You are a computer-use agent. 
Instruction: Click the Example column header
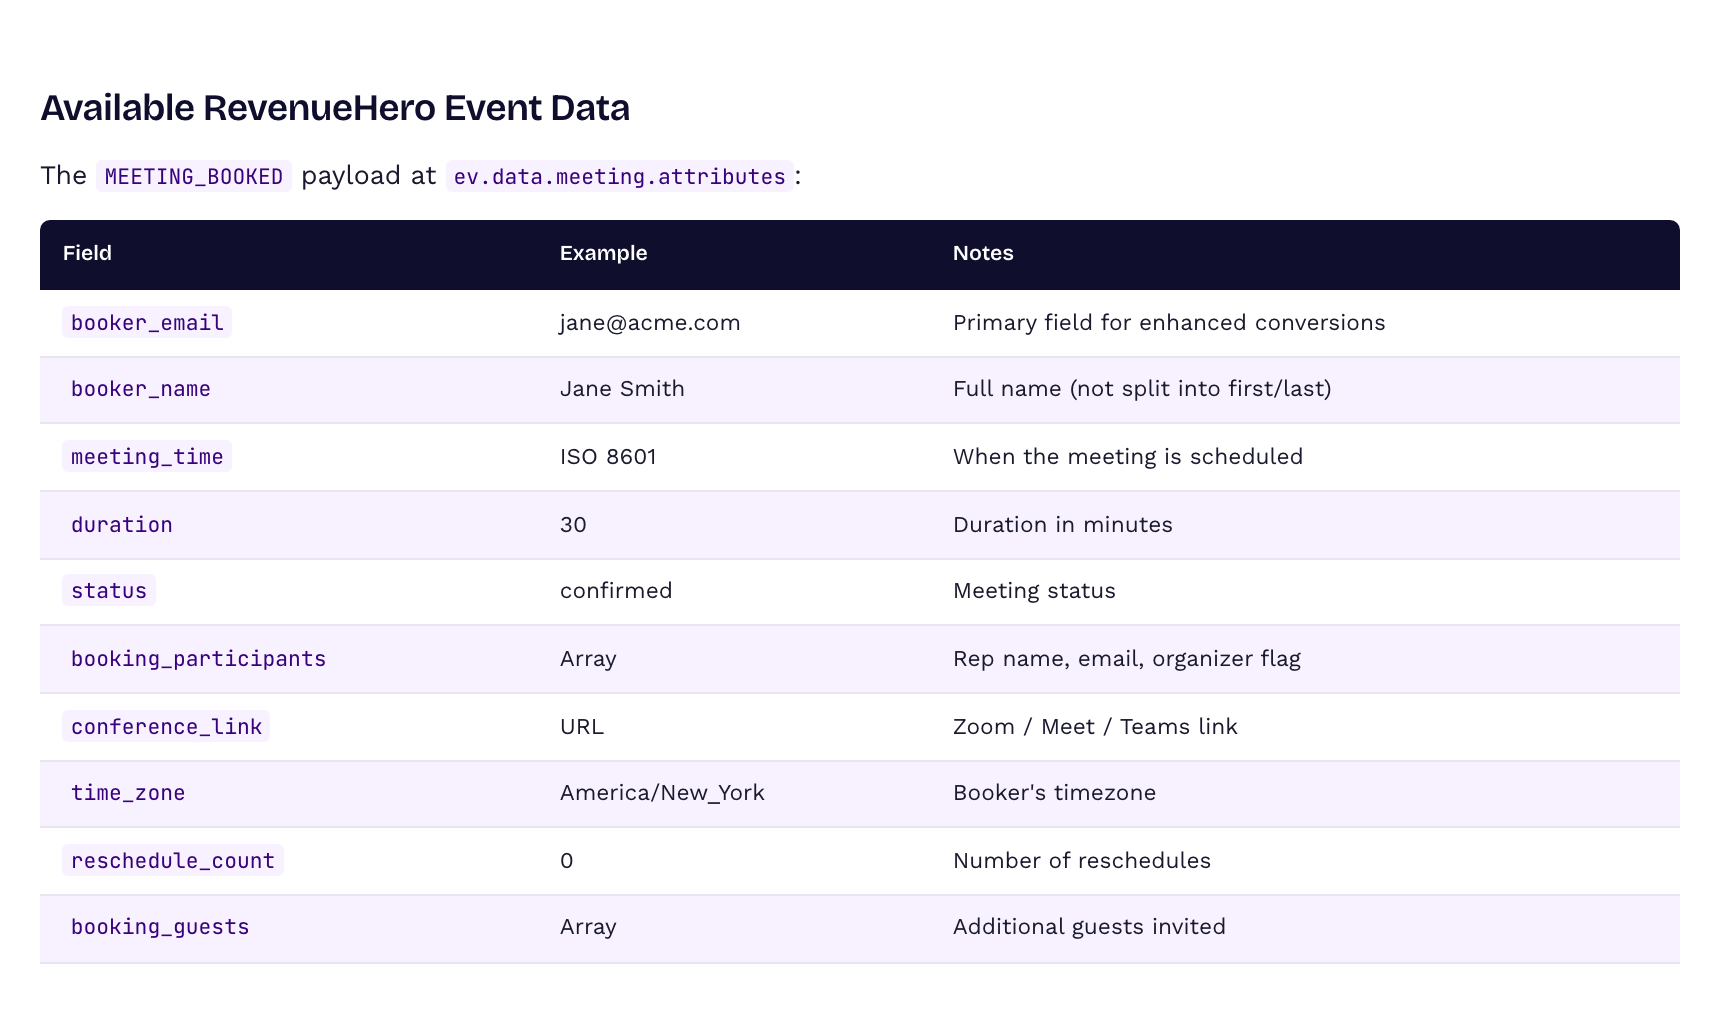point(603,253)
